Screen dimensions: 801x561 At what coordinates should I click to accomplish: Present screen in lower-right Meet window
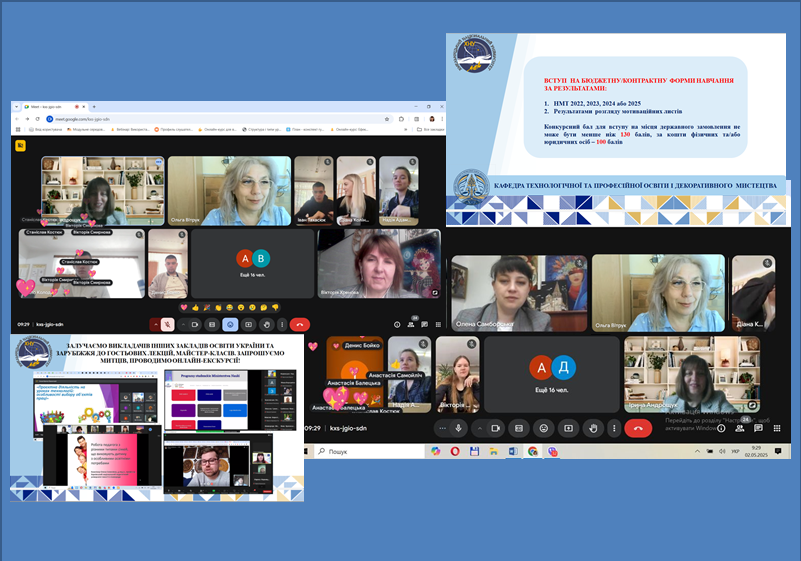(x=568, y=428)
